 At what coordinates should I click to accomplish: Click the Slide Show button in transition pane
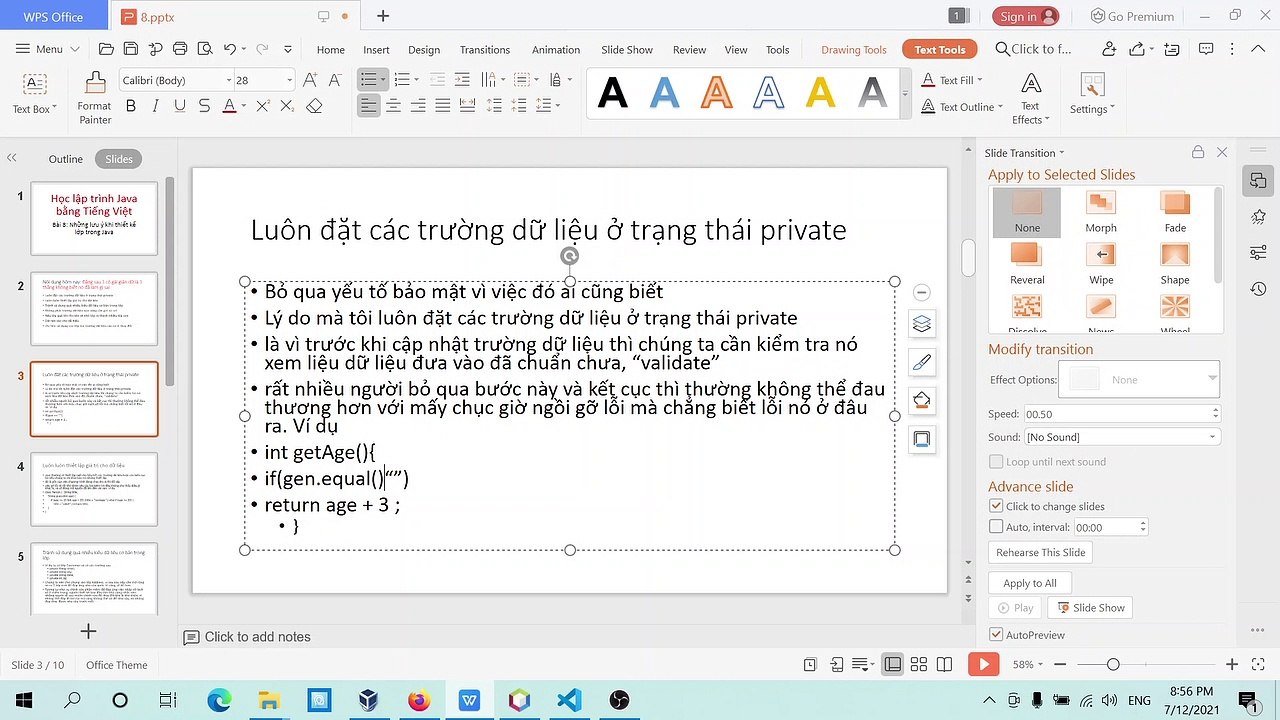[1091, 608]
